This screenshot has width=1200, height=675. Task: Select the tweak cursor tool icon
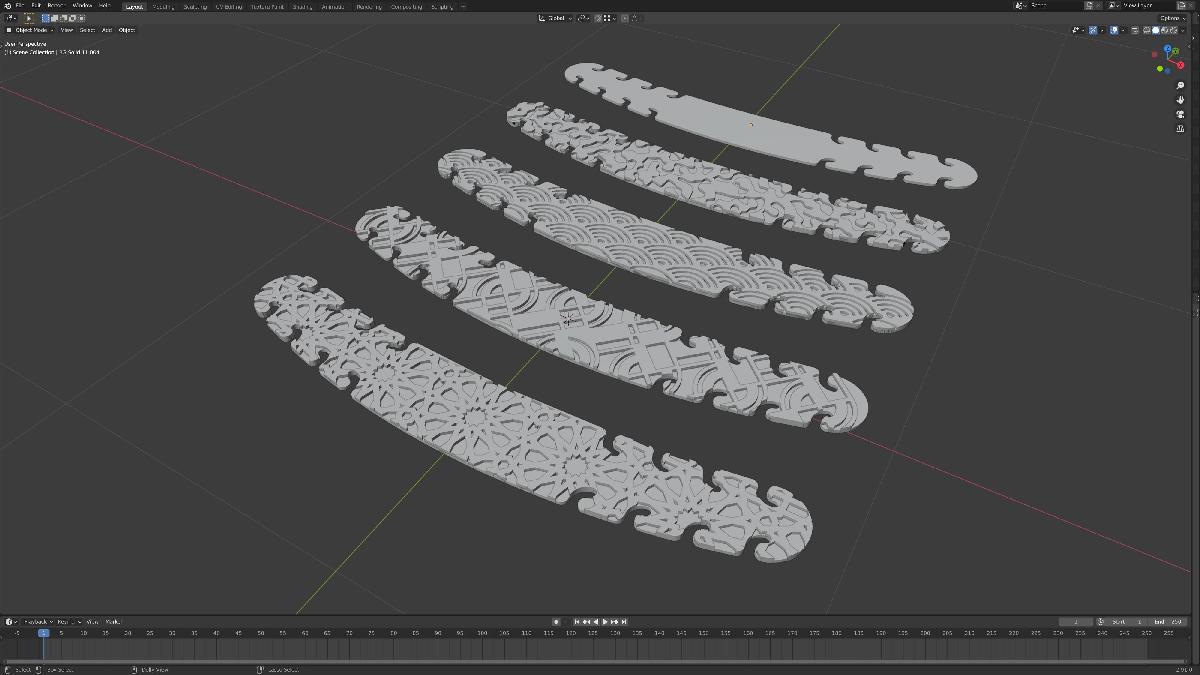click(x=29, y=18)
